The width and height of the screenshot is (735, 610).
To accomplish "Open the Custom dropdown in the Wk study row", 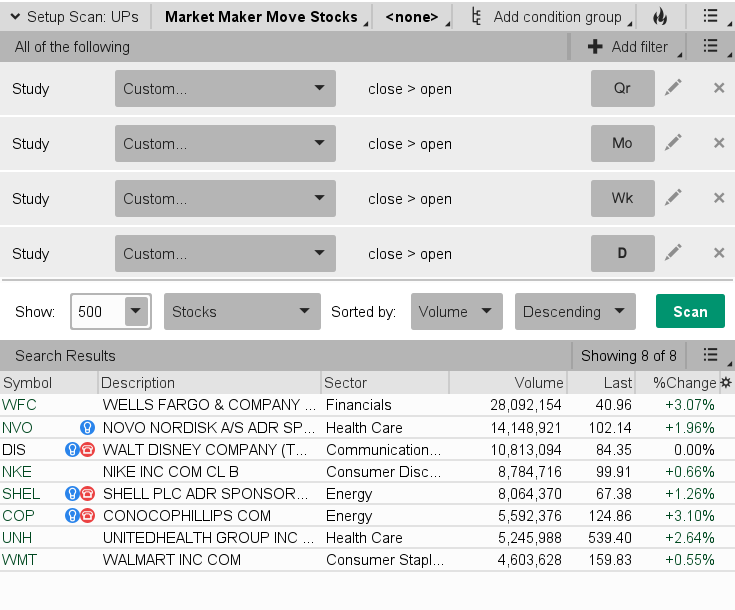I will click(x=225, y=198).
